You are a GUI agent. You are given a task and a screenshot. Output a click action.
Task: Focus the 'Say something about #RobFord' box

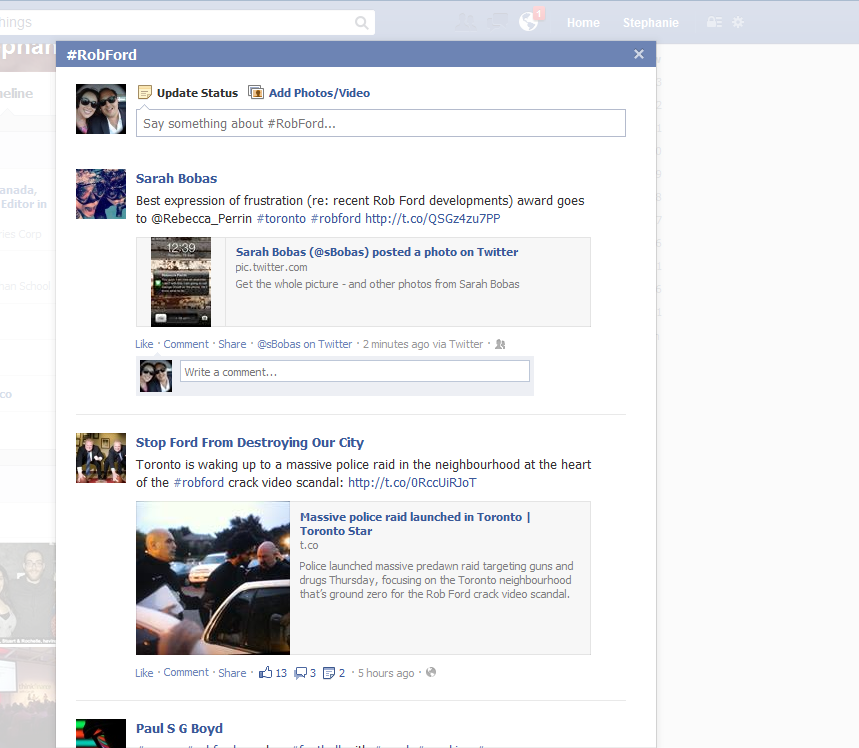point(381,123)
